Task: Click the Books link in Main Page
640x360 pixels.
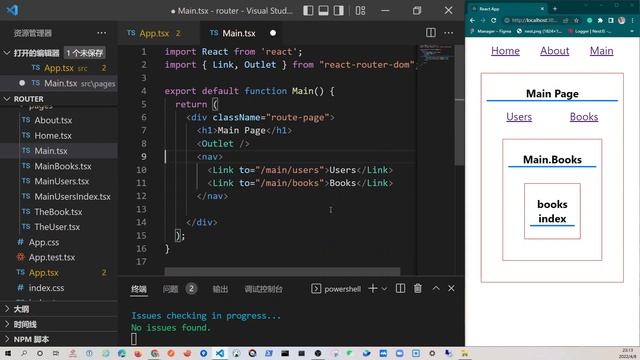Action: tap(584, 117)
